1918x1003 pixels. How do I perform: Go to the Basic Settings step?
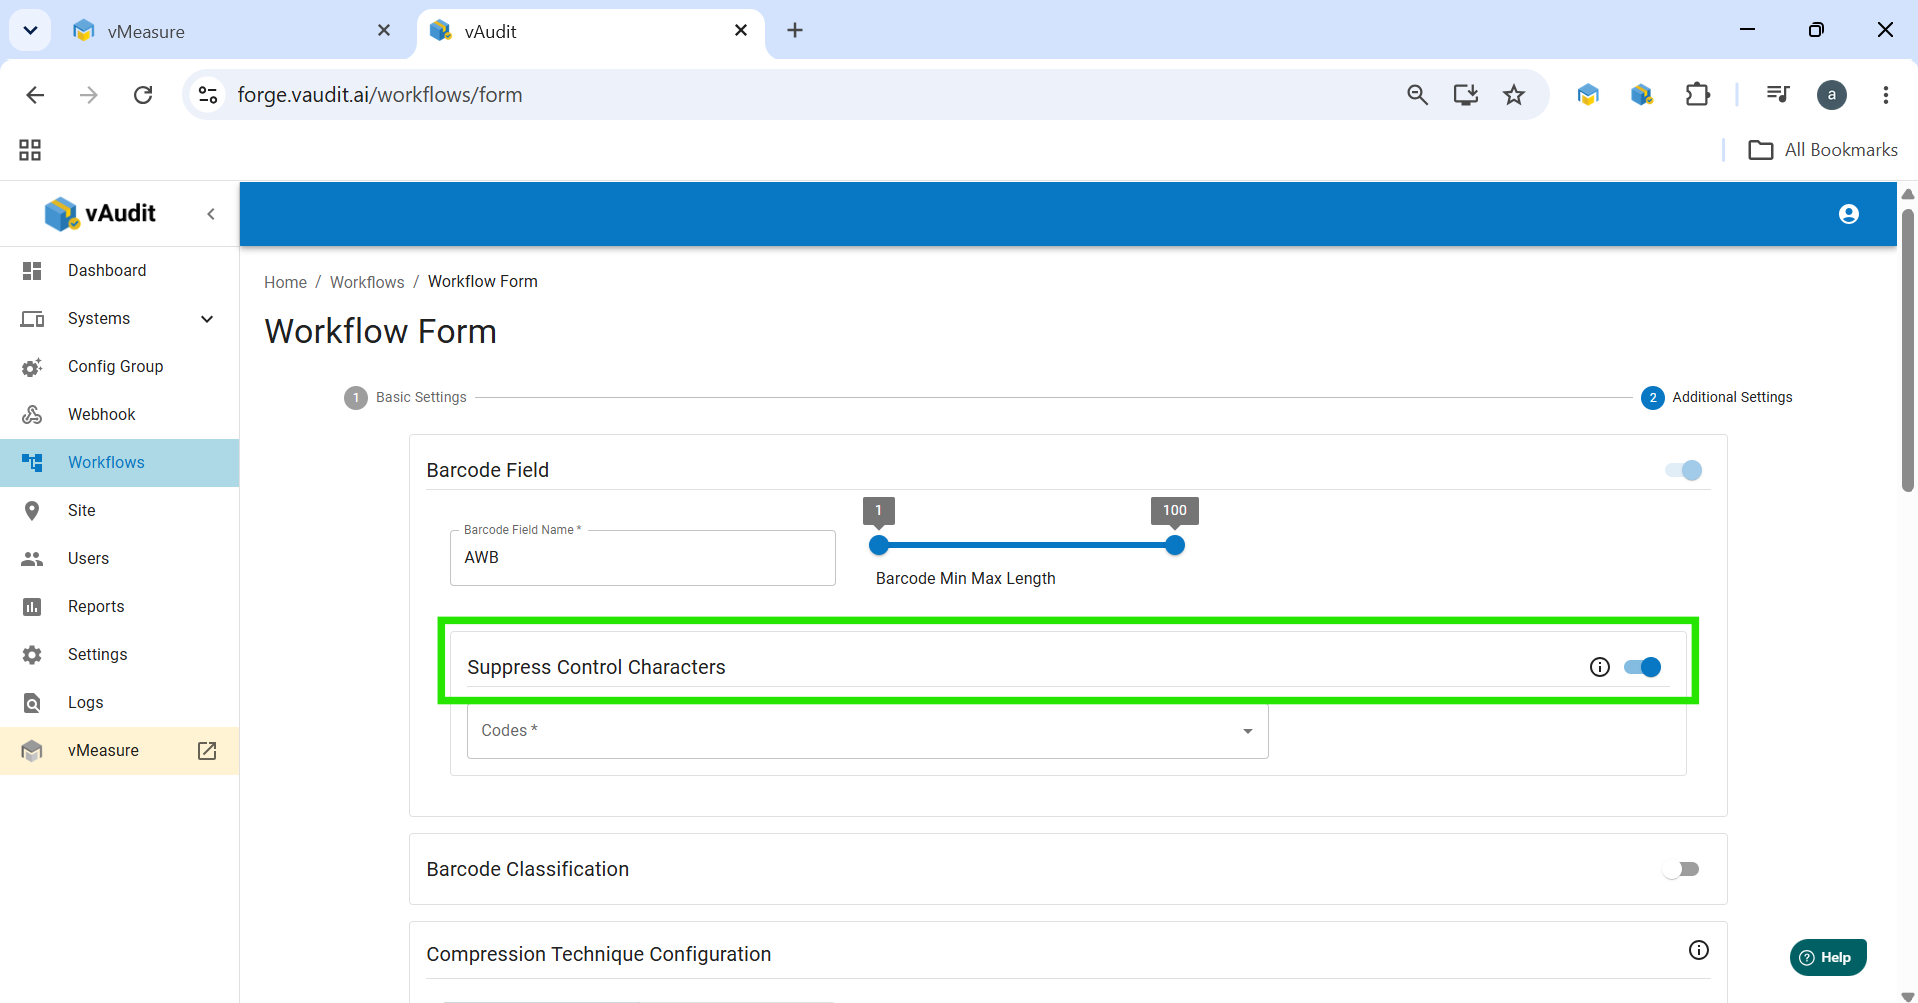click(406, 398)
